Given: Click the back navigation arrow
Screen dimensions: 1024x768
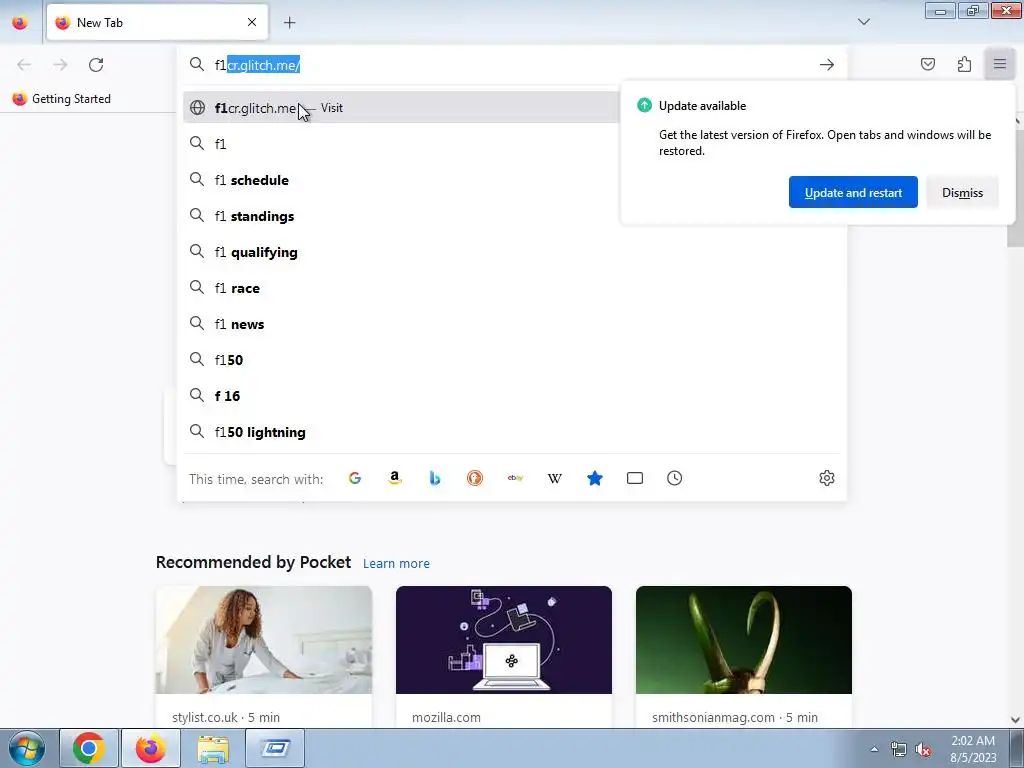Looking at the screenshot, I should click(24, 65).
